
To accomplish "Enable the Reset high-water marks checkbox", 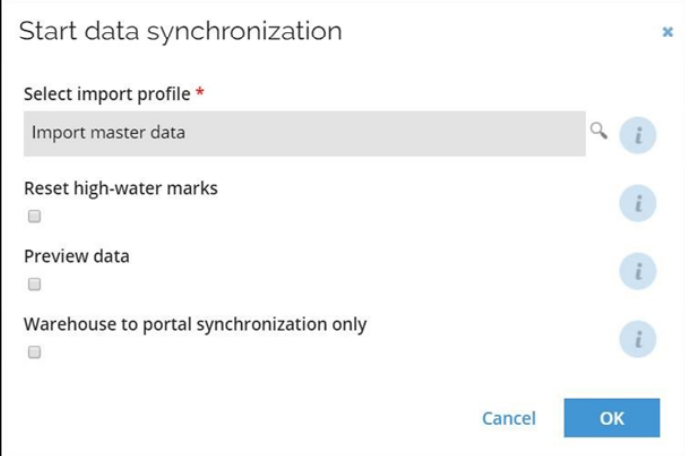I will [35, 216].
